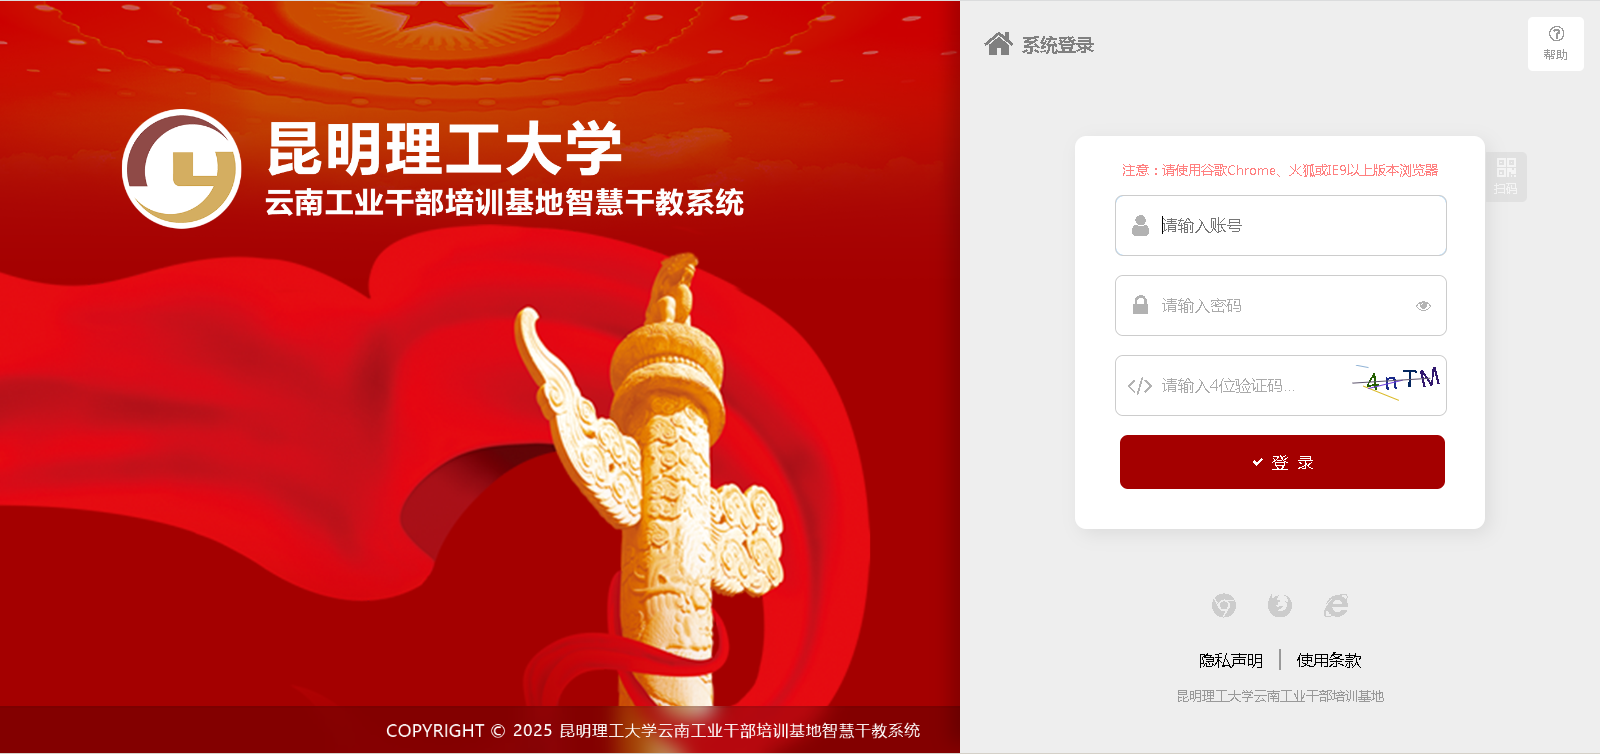
Task: Focus the 请输入密码 password field
Action: tap(1281, 305)
